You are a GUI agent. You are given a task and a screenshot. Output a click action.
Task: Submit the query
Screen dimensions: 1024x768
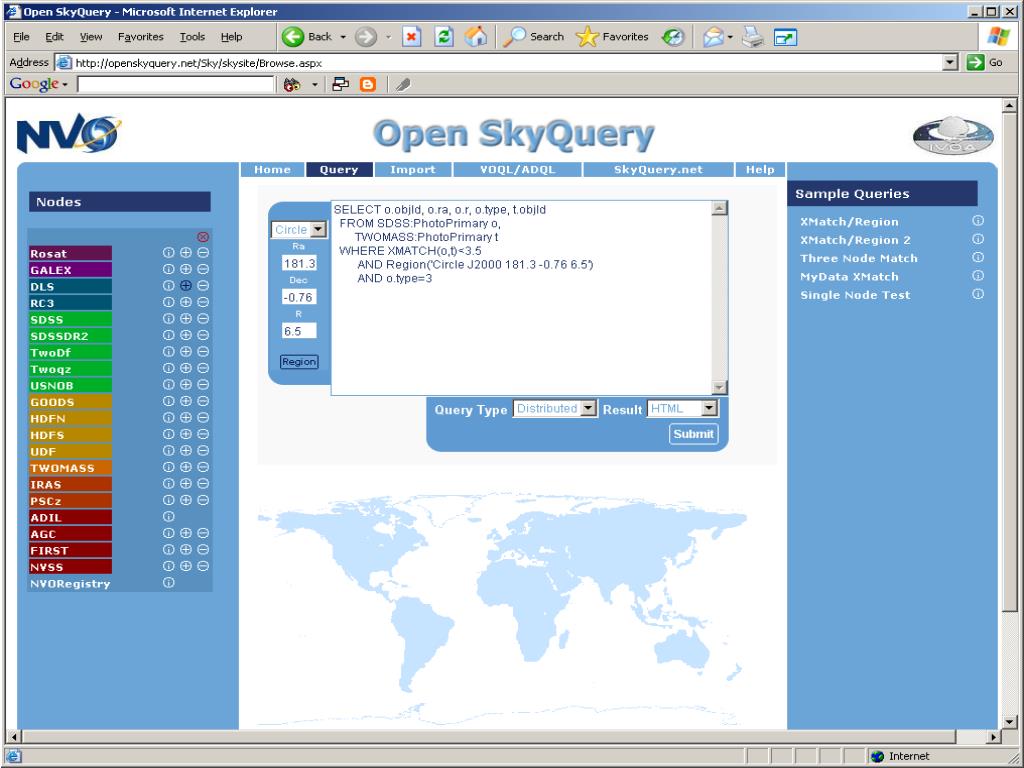click(693, 434)
